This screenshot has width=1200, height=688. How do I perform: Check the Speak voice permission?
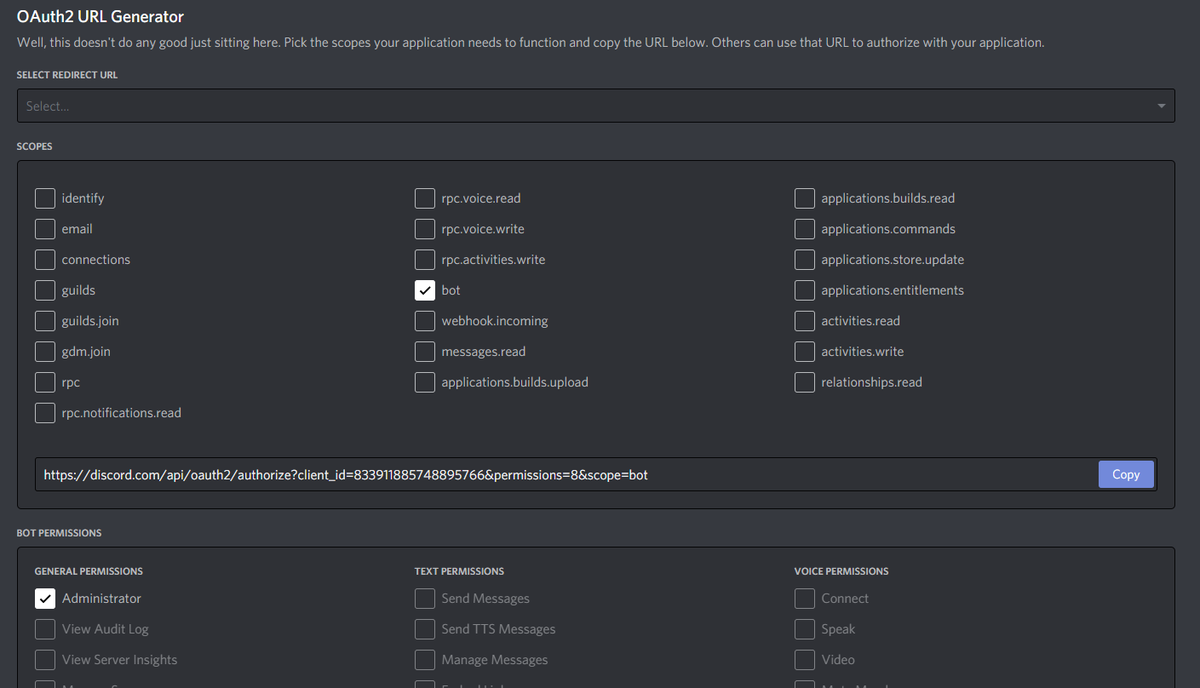[805, 629]
